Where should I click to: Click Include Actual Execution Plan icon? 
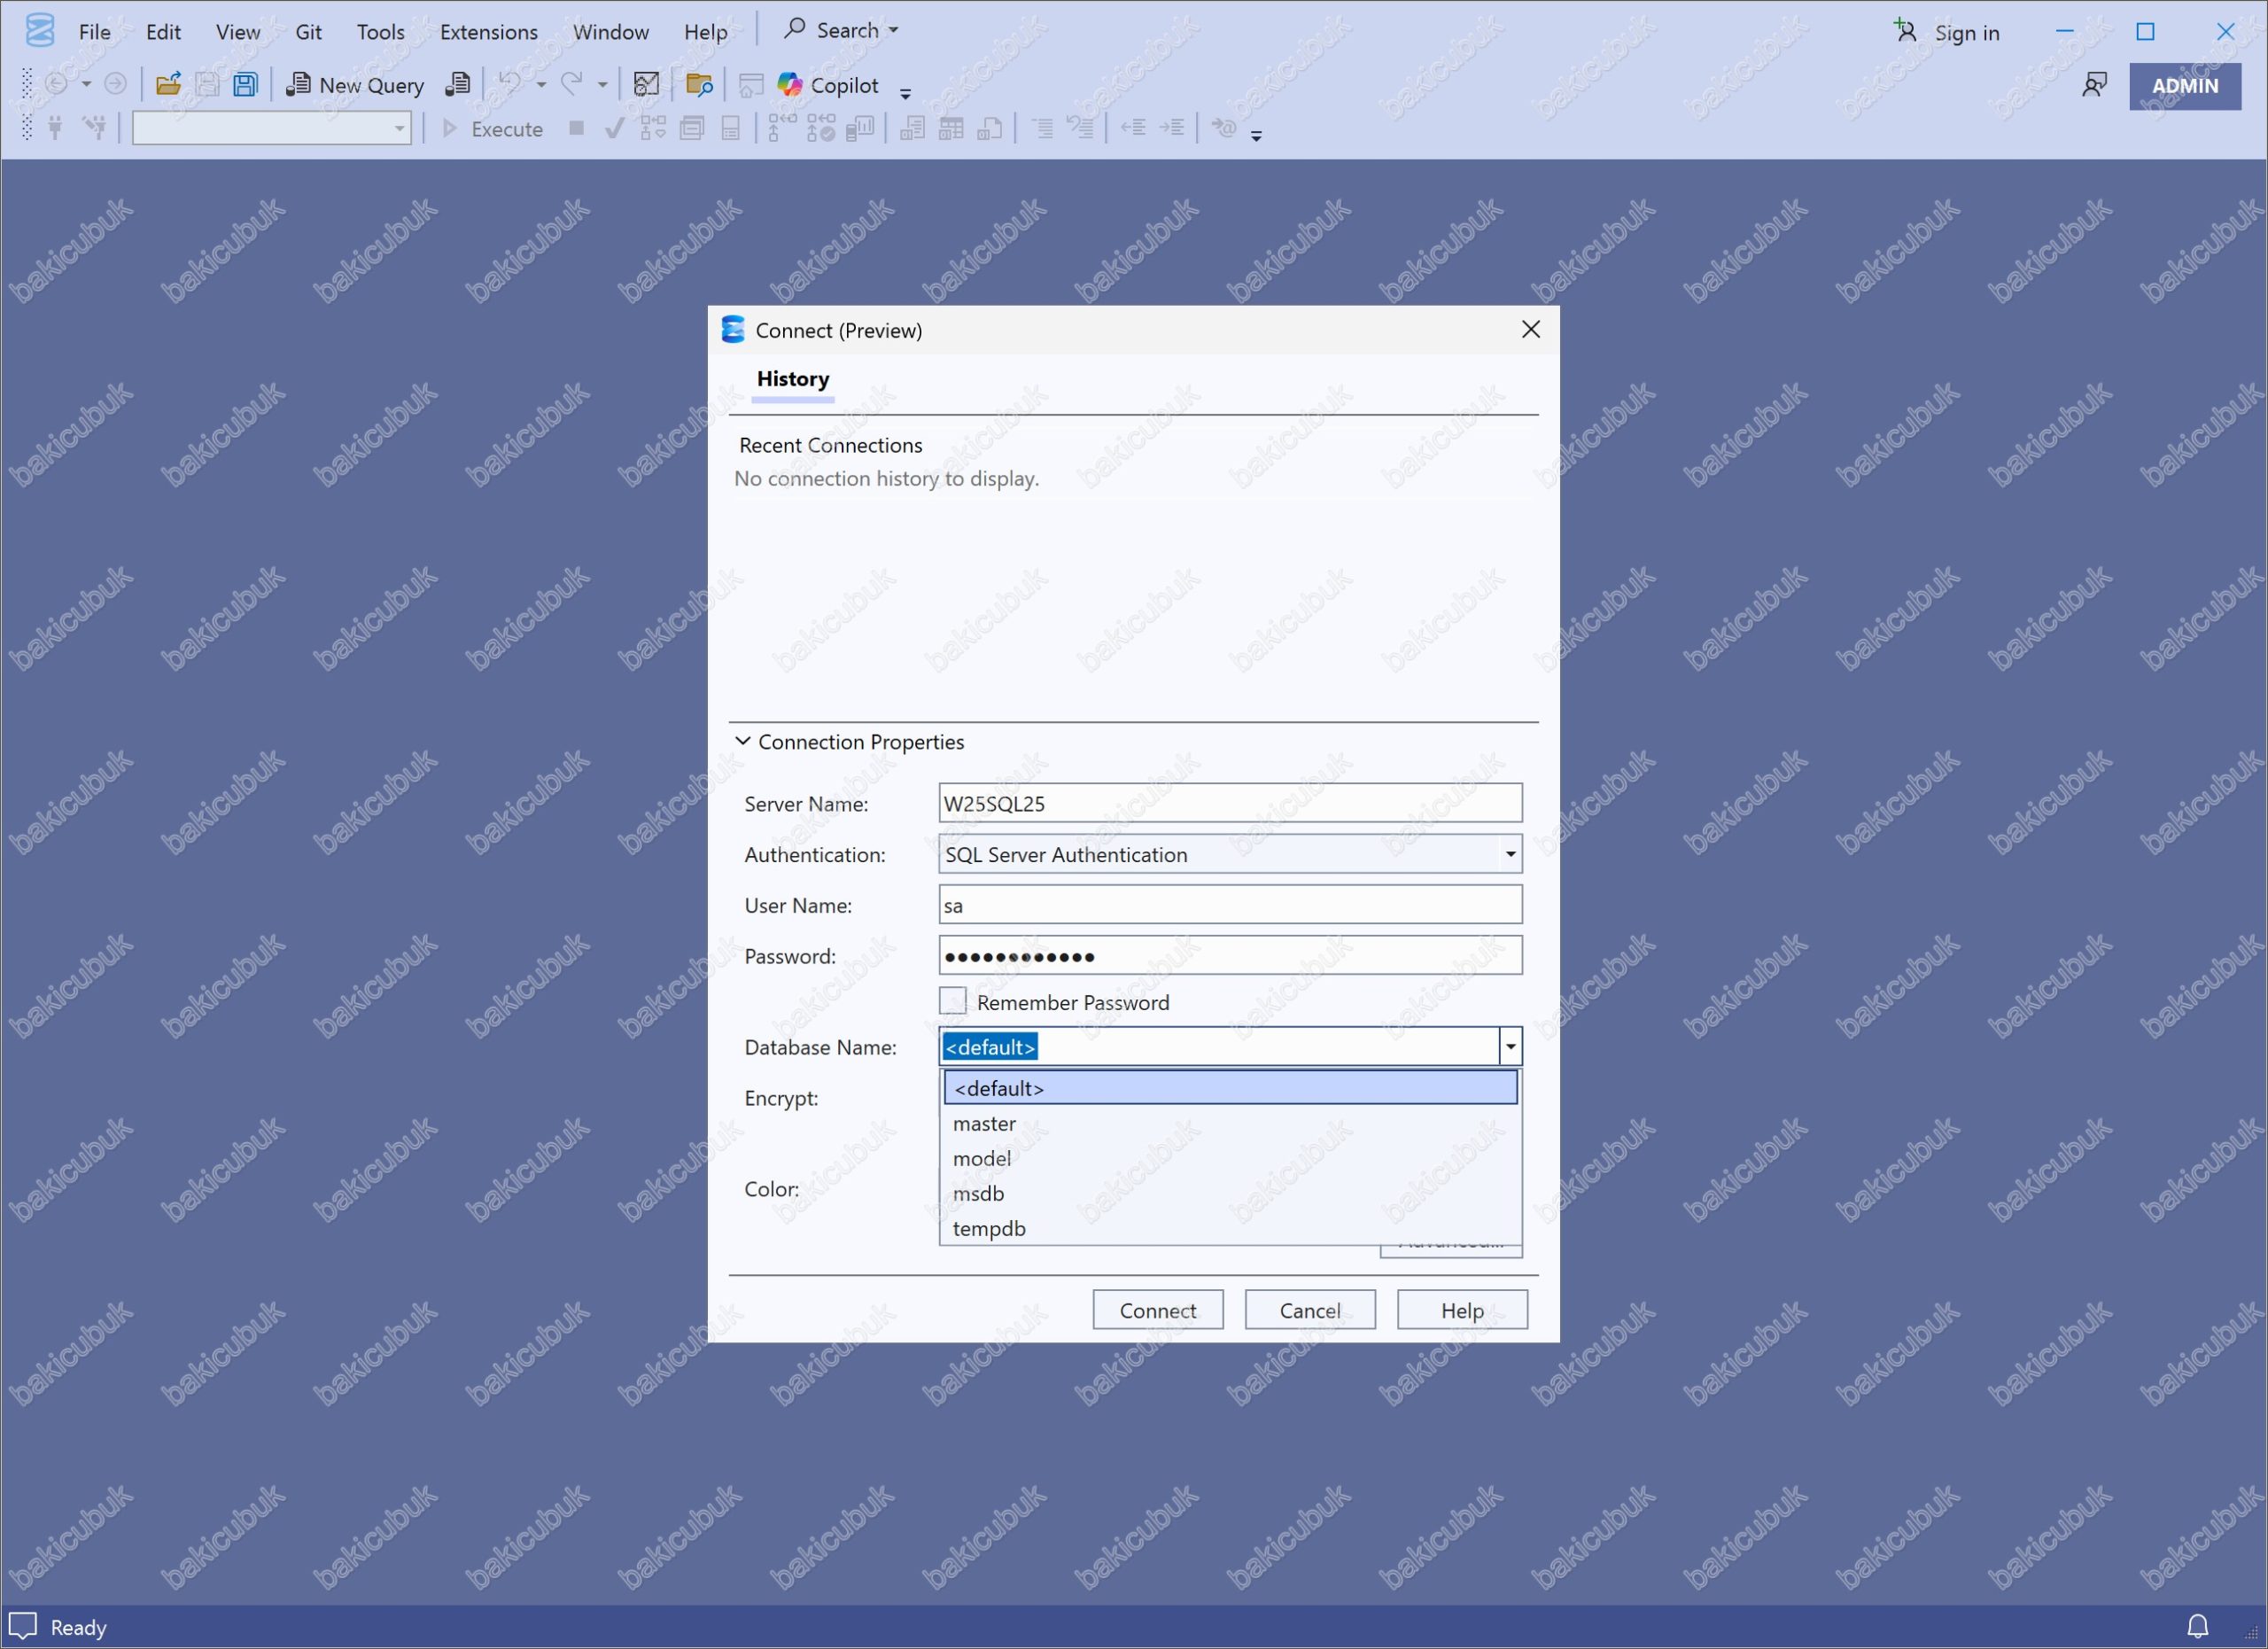[782, 128]
